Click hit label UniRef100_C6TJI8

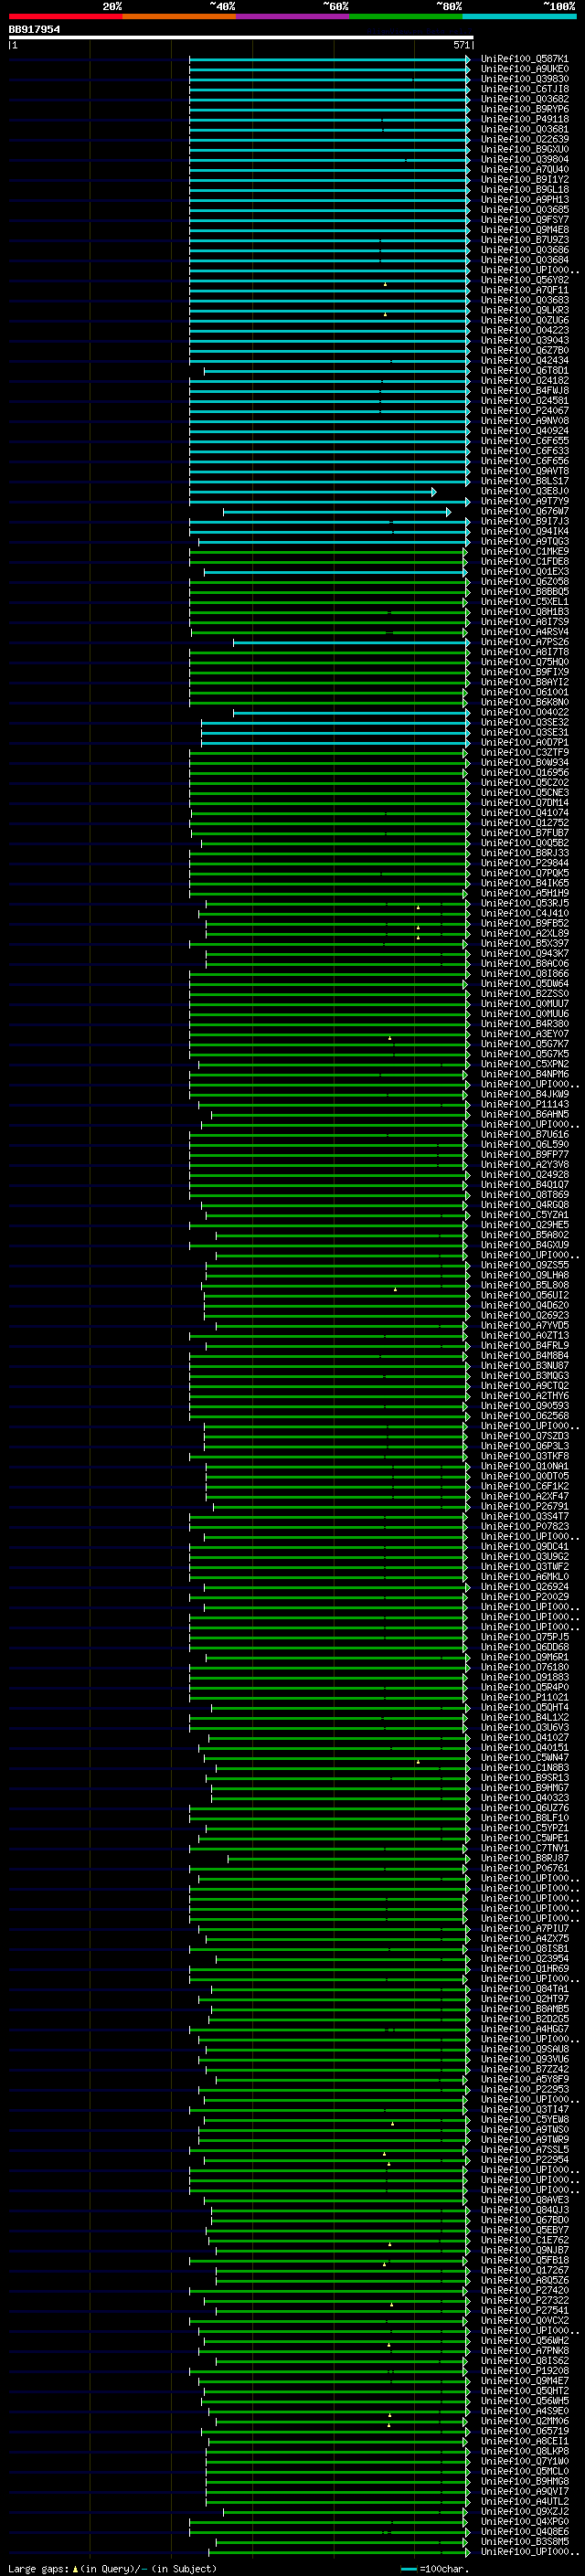click(x=524, y=90)
